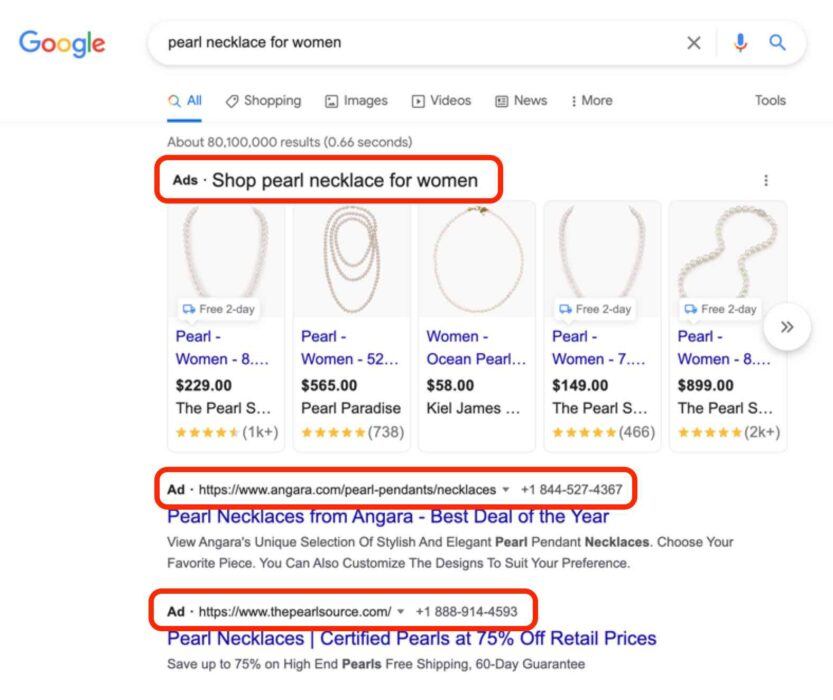Start voice search with the microphone icon
The width and height of the screenshot is (833, 700).
(x=740, y=43)
